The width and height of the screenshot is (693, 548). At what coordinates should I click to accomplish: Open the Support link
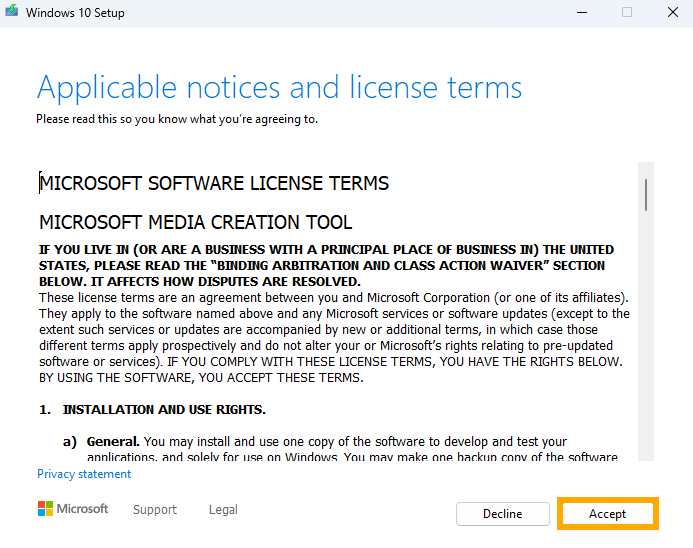[x=155, y=509]
